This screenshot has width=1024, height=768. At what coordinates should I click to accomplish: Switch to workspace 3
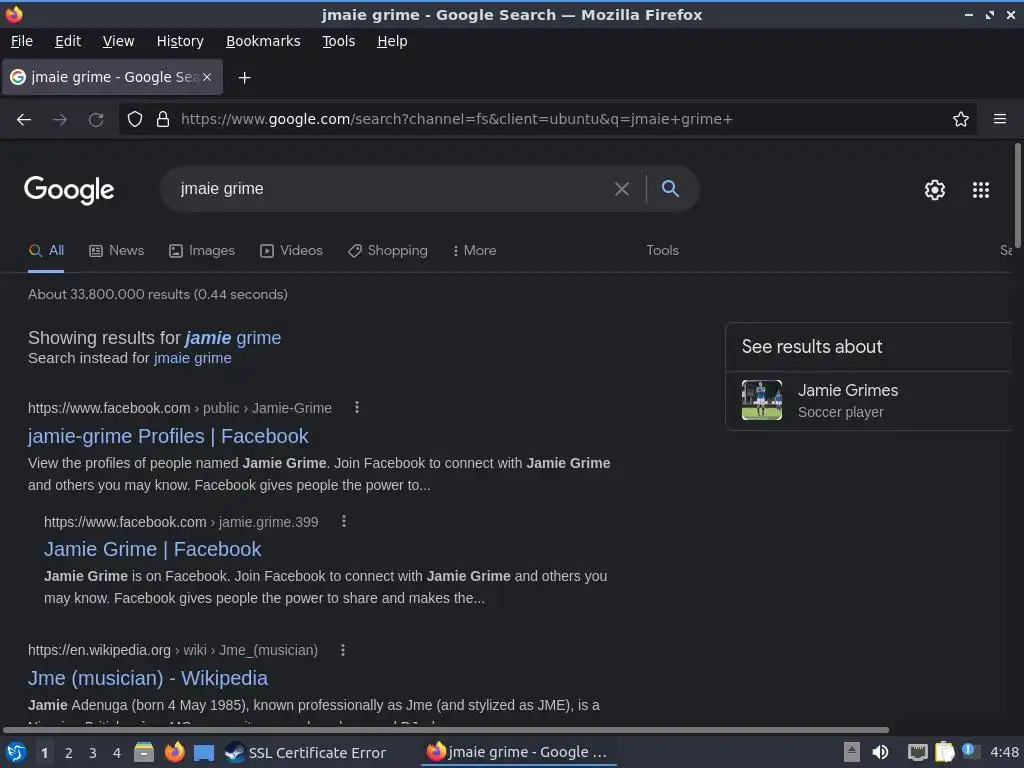coord(93,753)
